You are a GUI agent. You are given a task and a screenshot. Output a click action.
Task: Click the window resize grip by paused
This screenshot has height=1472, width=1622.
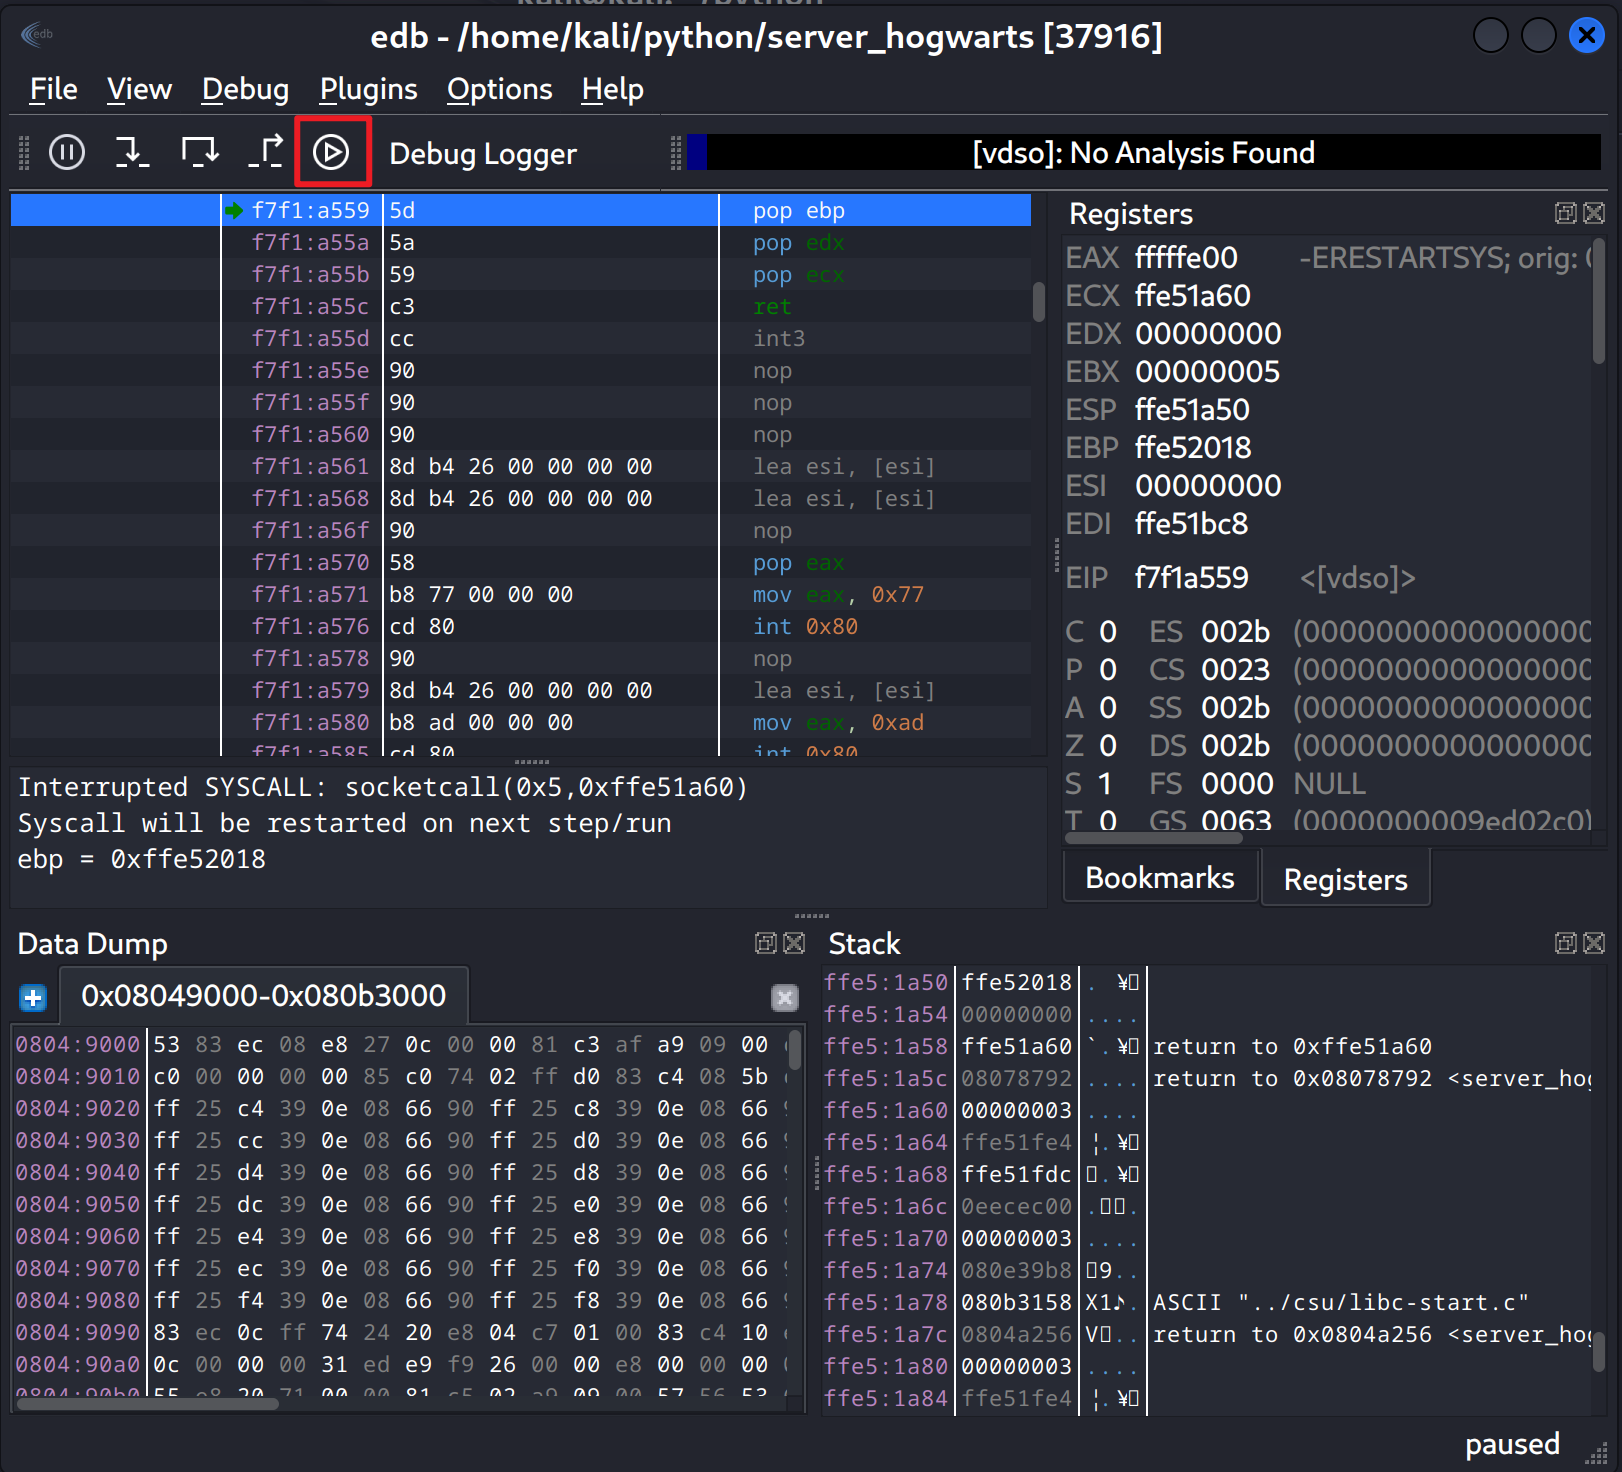(1597, 1452)
